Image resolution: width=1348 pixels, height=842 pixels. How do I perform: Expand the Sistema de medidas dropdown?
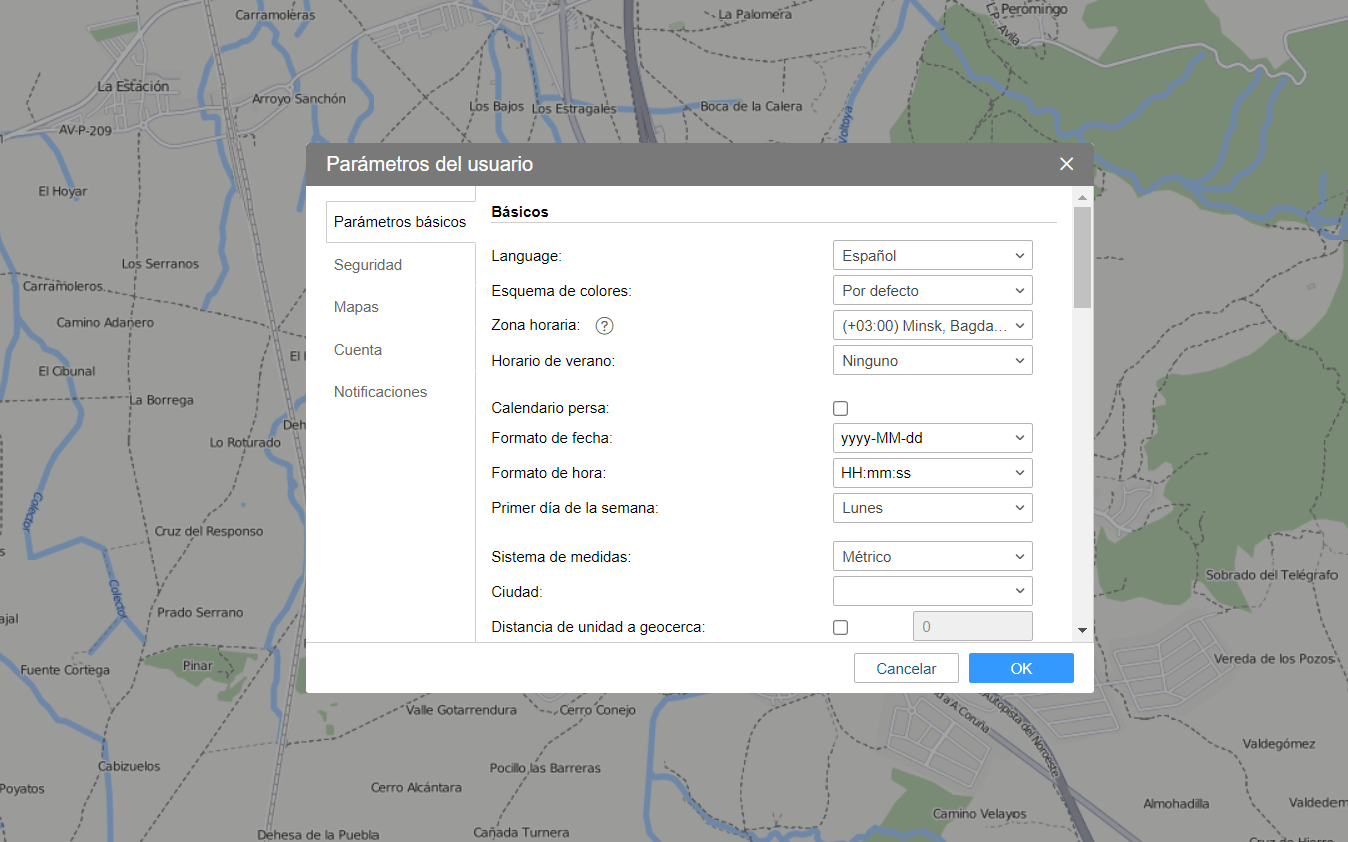point(931,557)
